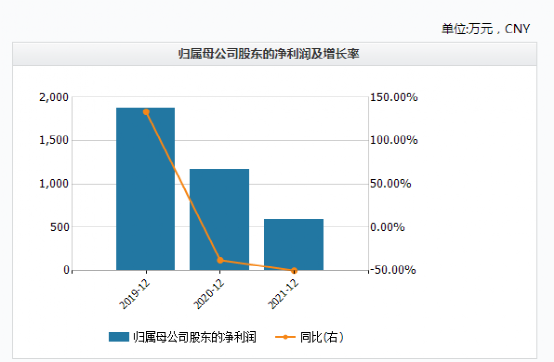Click the 2021-12 x-axis label

(x=283, y=294)
